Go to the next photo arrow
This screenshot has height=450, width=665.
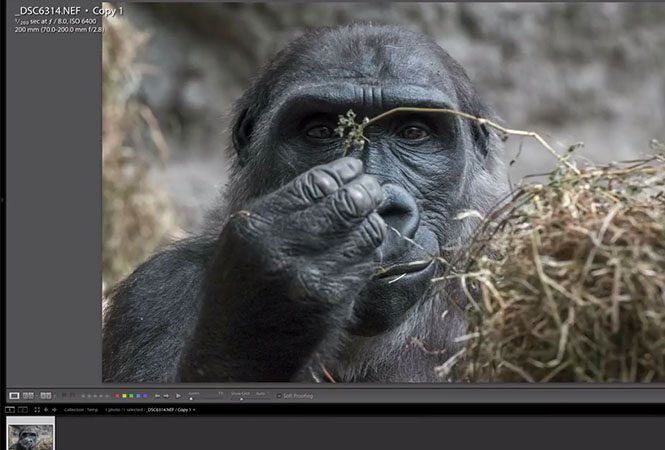(166, 396)
